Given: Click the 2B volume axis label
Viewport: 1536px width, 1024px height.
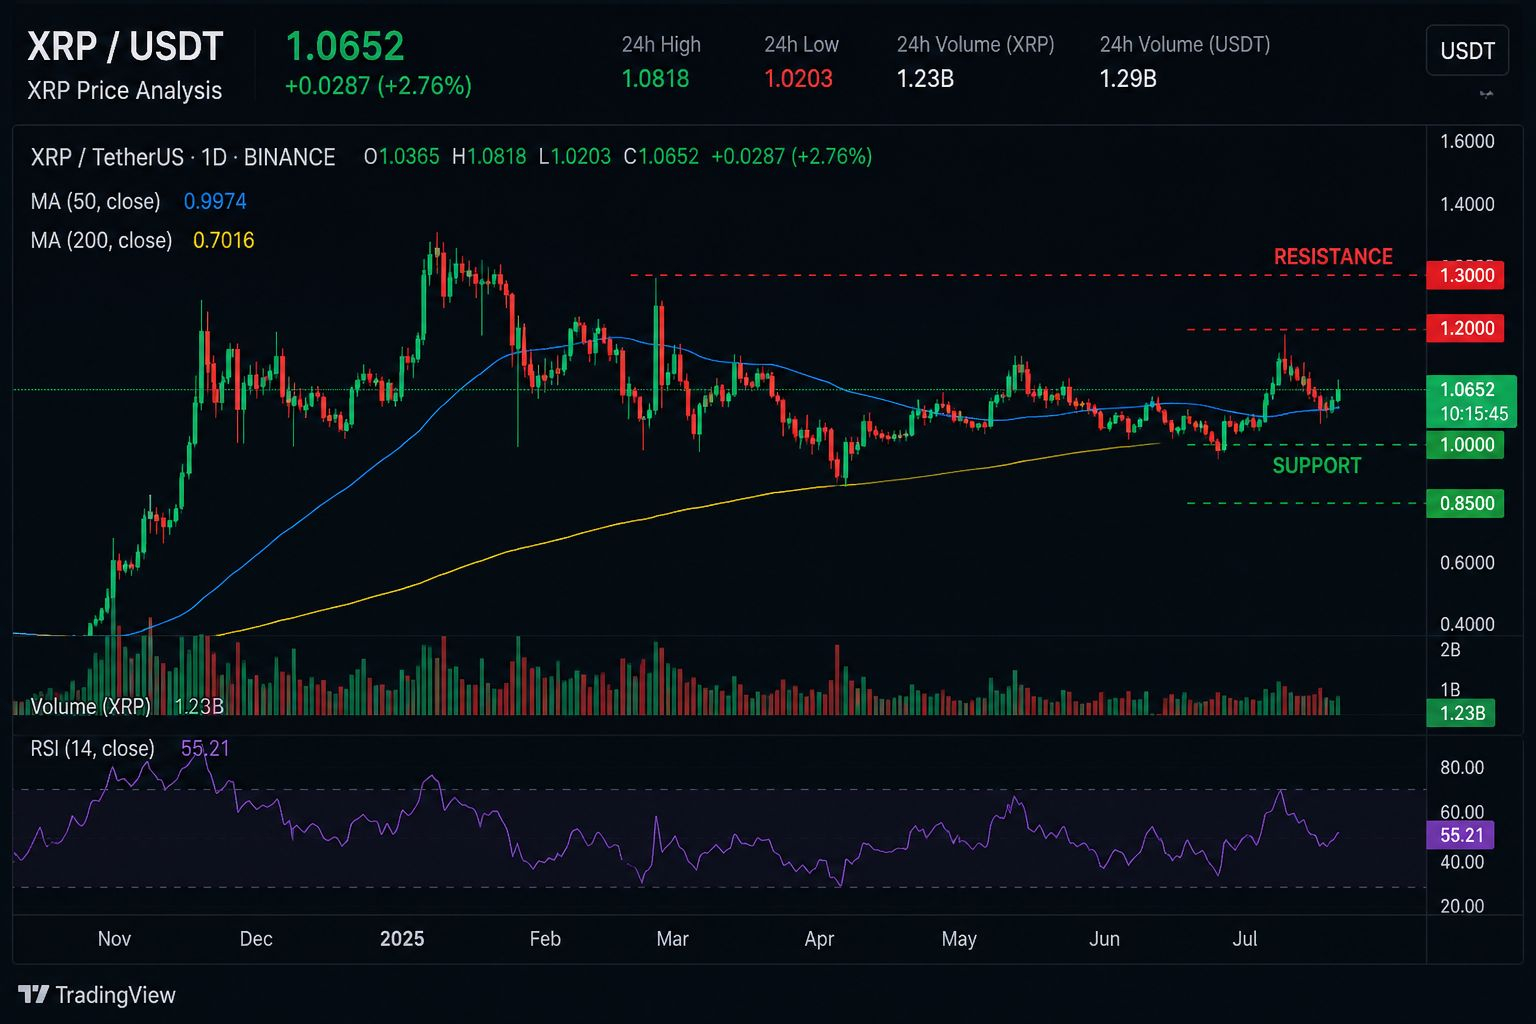Looking at the screenshot, I should (1450, 650).
